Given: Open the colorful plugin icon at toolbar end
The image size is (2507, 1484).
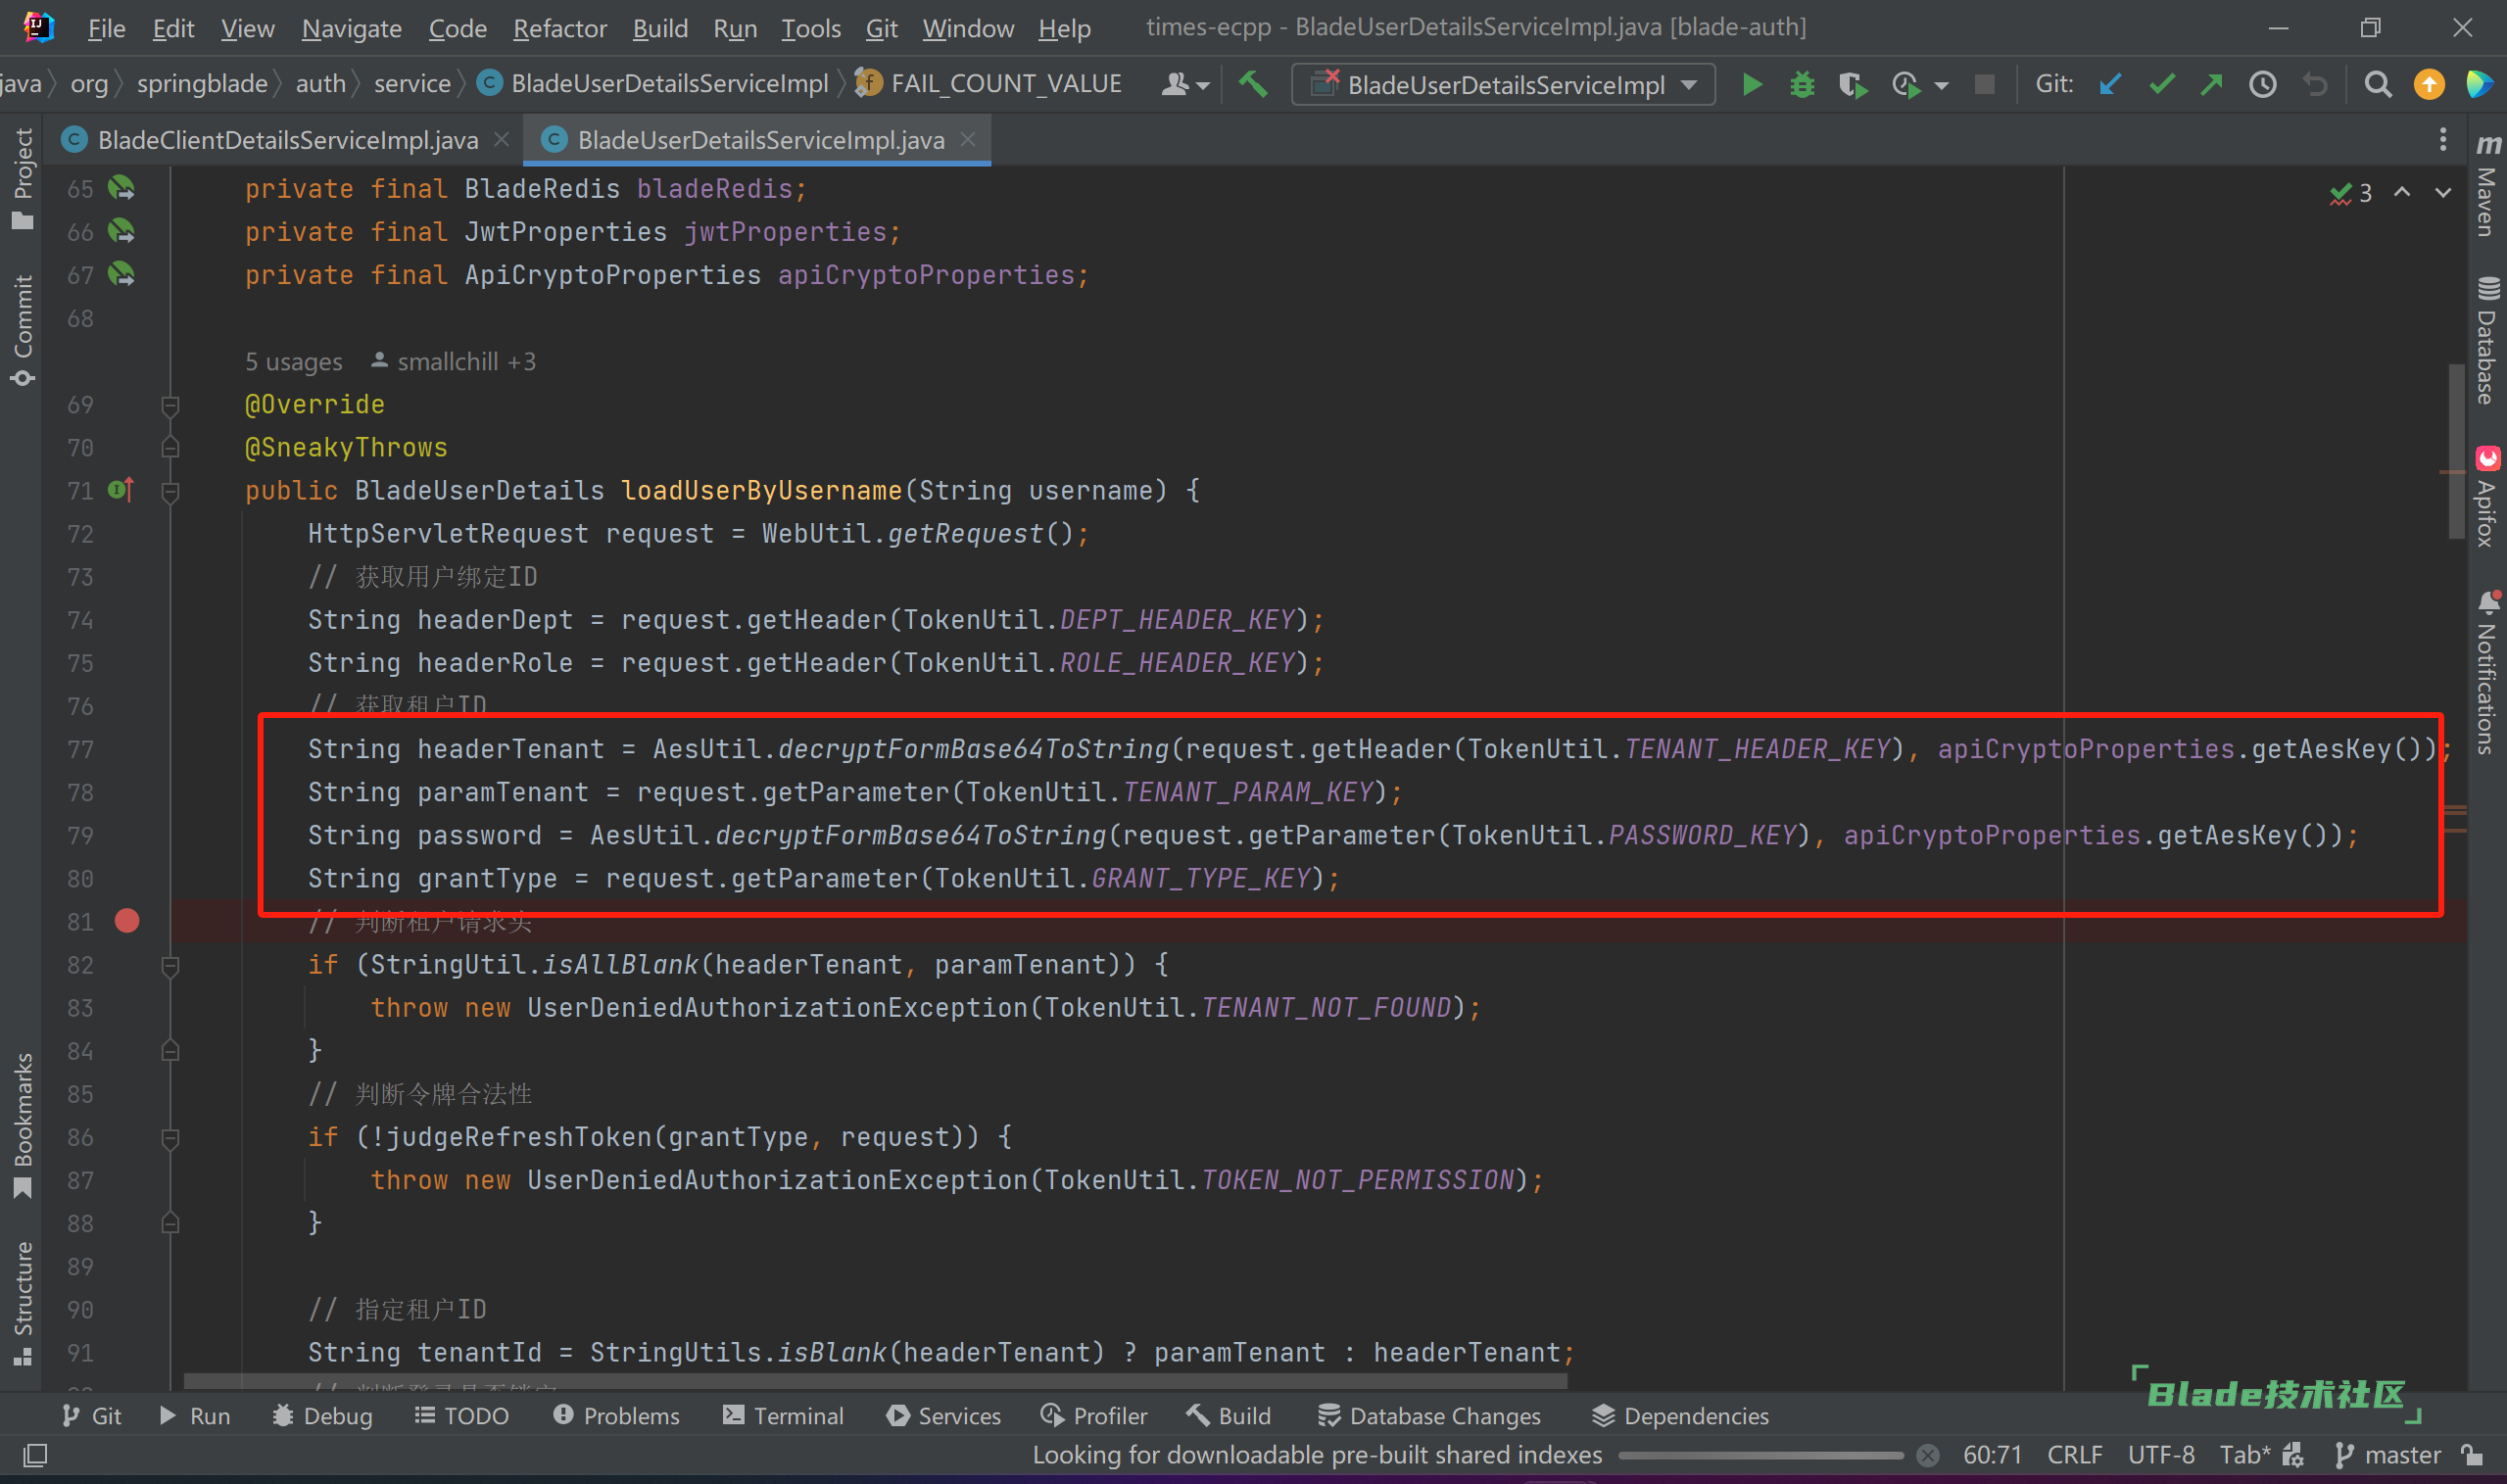Looking at the screenshot, I should click(x=2480, y=84).
